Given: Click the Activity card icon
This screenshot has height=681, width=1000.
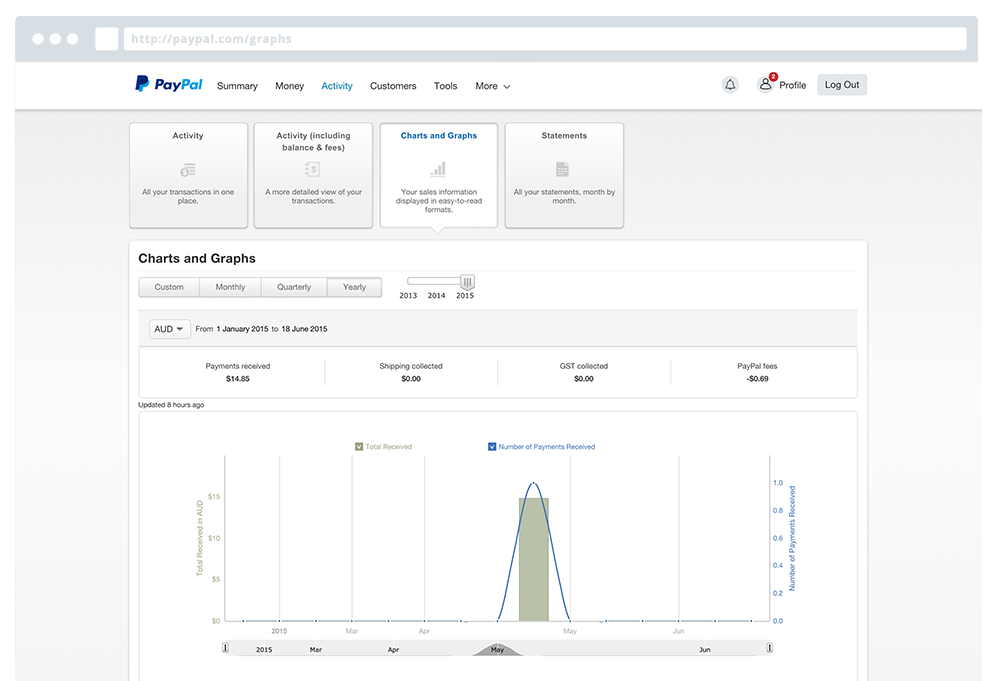Looking at the screenshot, I should coord(188,170).
